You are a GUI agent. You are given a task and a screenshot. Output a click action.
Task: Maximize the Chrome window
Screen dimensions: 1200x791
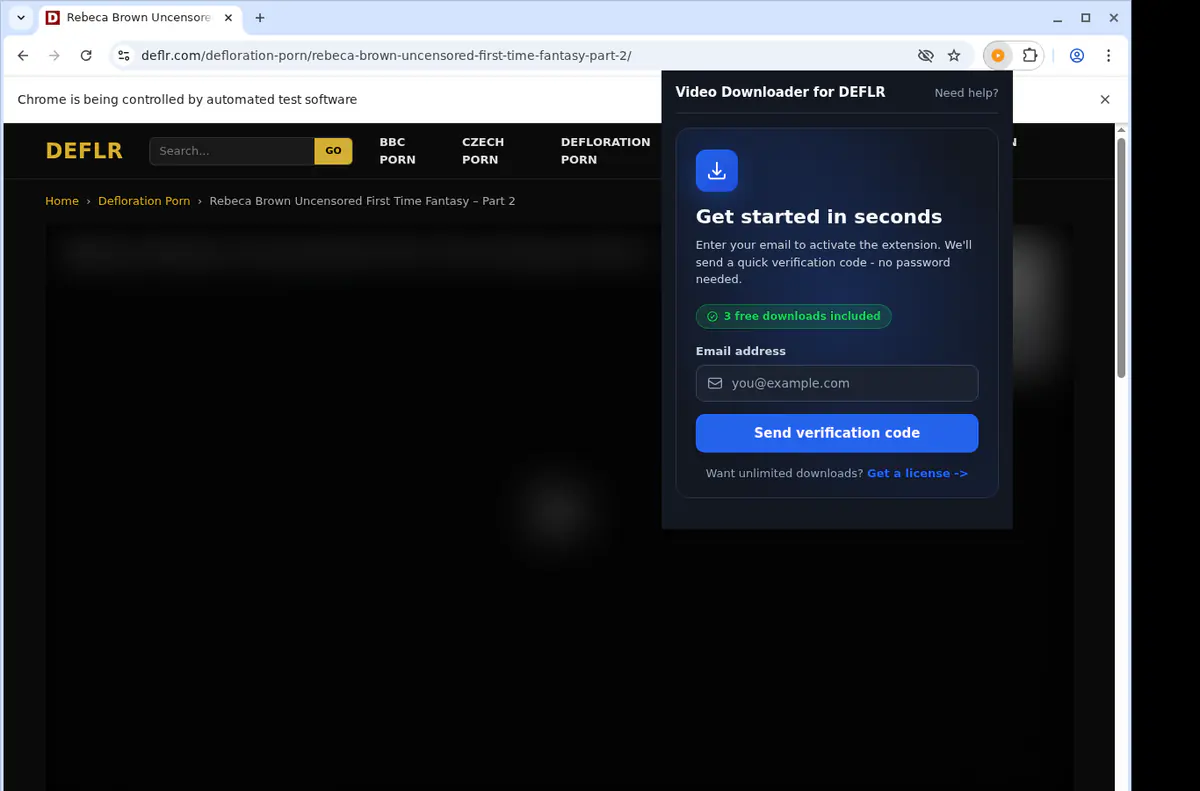[1086, 18]
